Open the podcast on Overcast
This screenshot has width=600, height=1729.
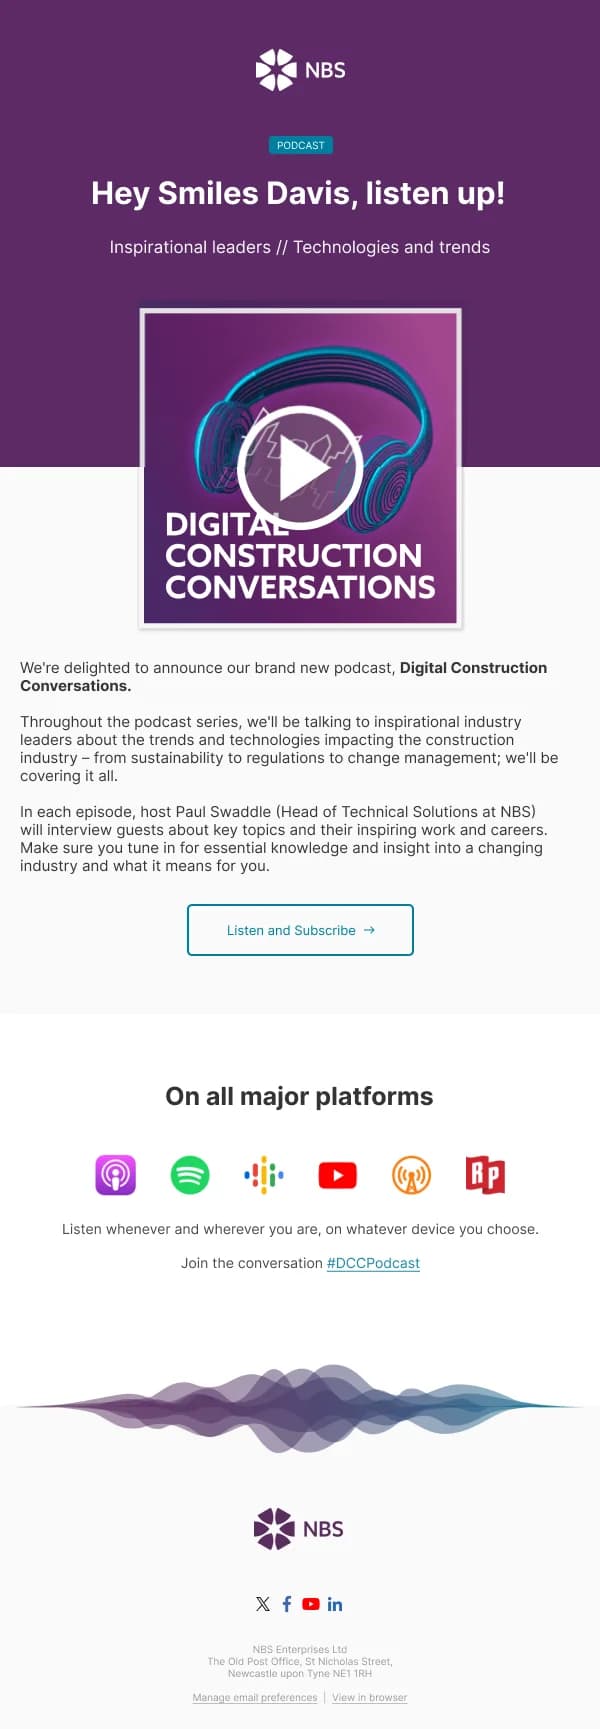411,1175
